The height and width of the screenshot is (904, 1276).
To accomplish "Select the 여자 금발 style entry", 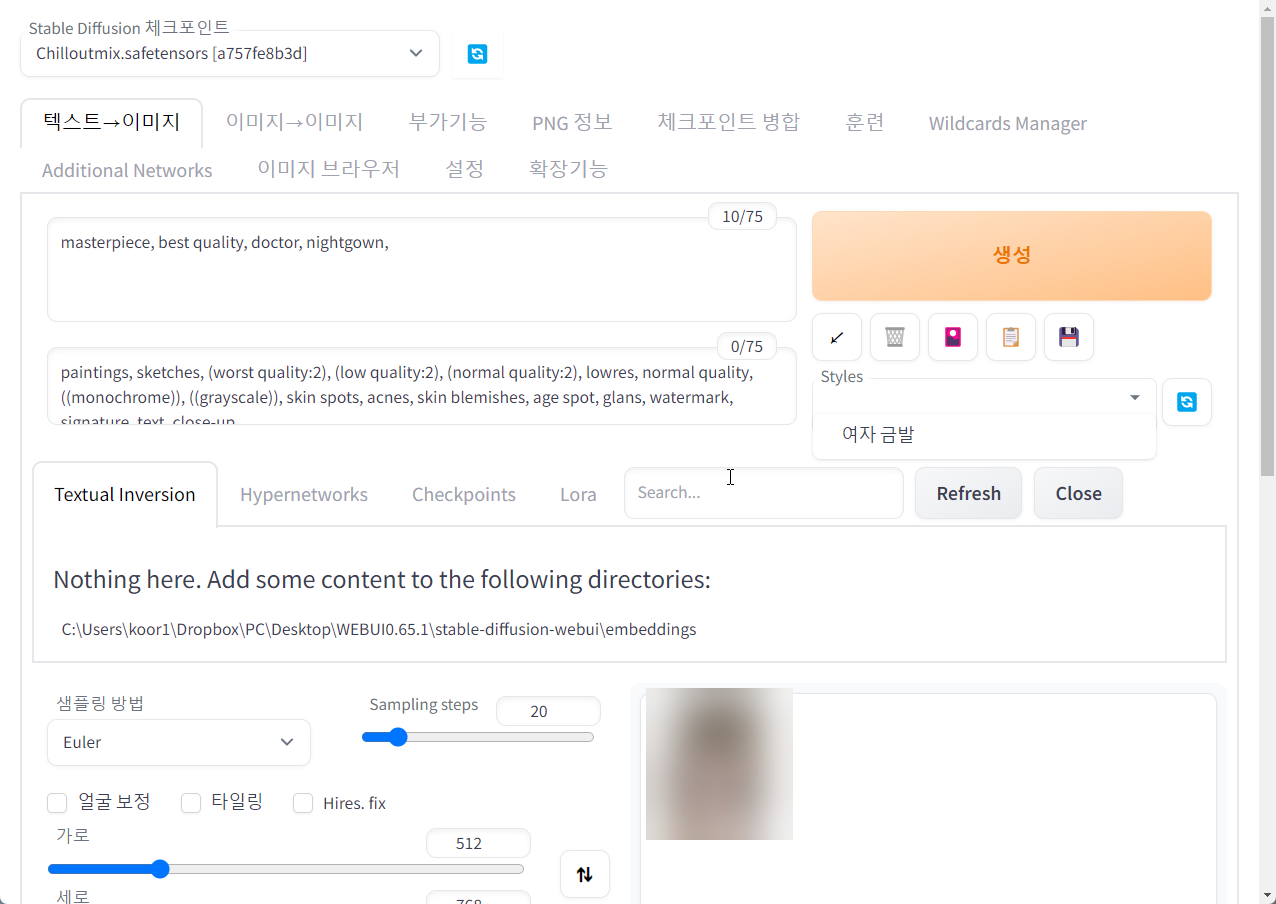I will click(876, 434).
